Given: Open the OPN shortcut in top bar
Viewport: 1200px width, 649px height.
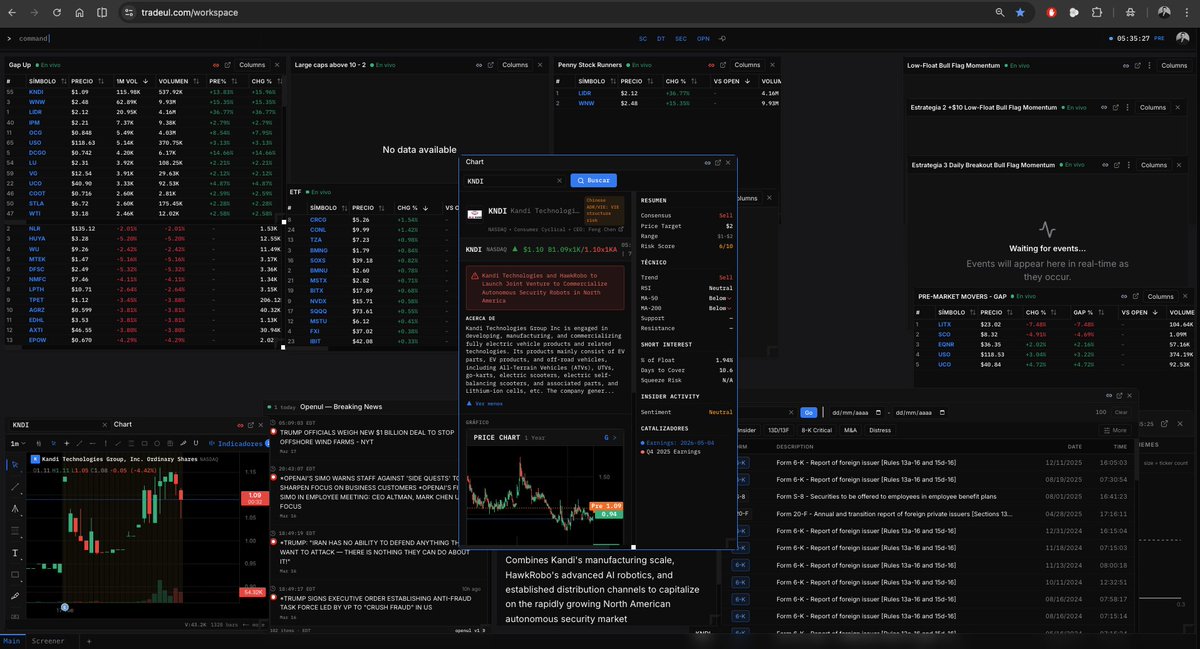Looking at the screenshot, I should point(703,38).
